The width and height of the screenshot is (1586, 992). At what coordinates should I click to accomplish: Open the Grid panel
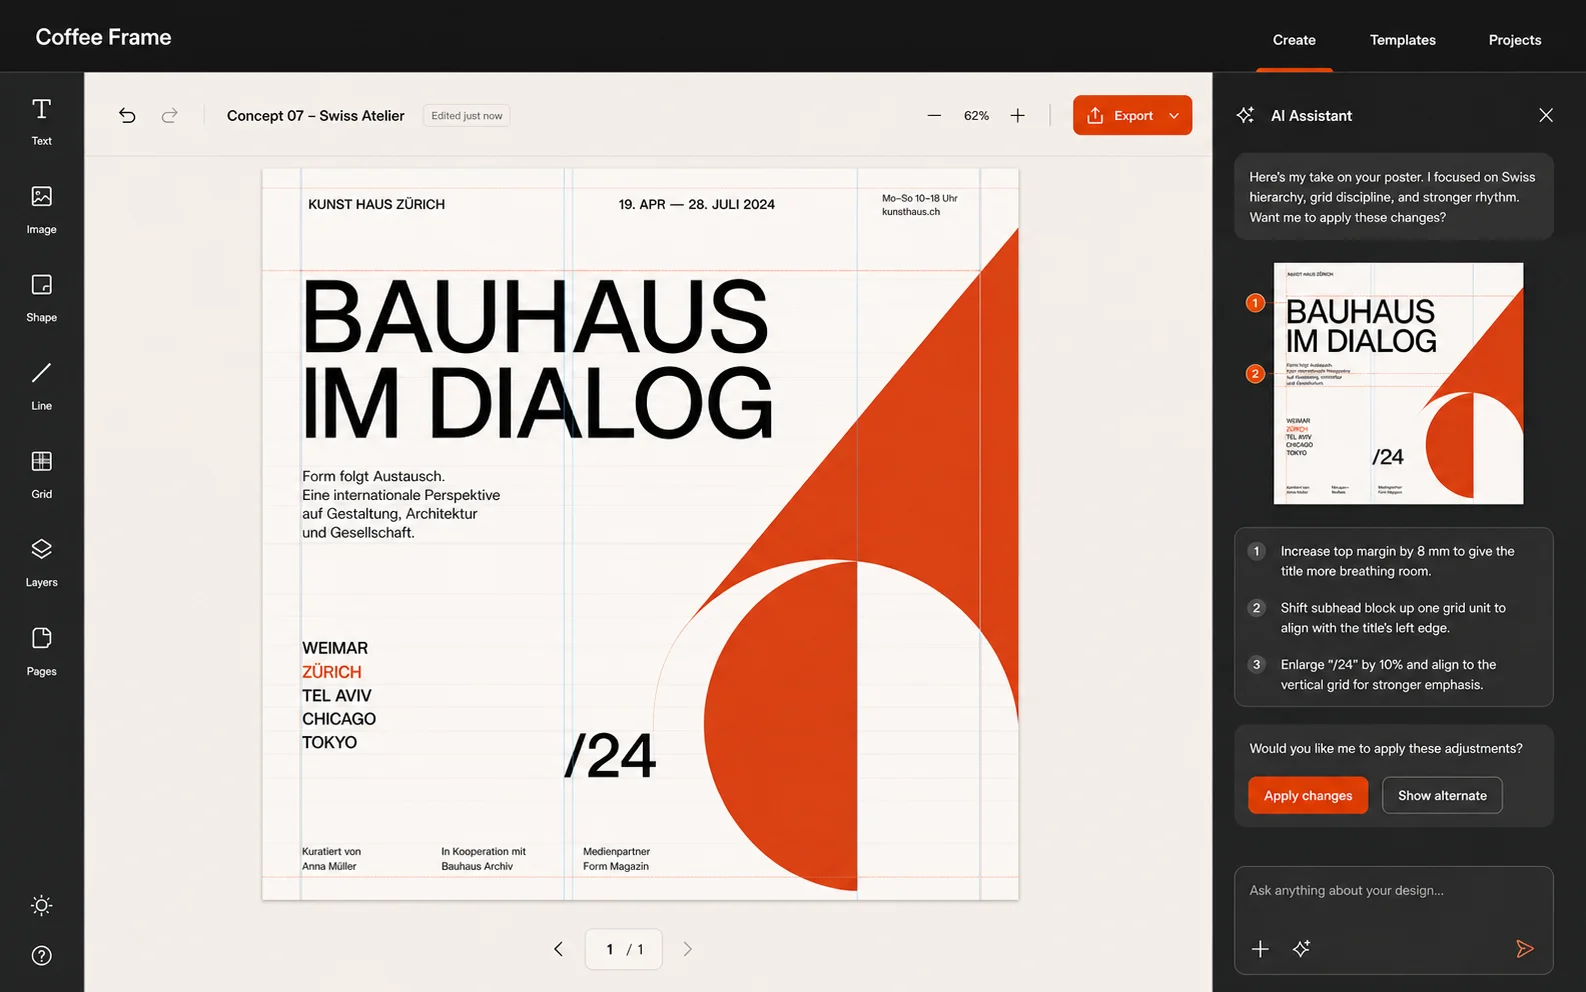tap(41, 474)
